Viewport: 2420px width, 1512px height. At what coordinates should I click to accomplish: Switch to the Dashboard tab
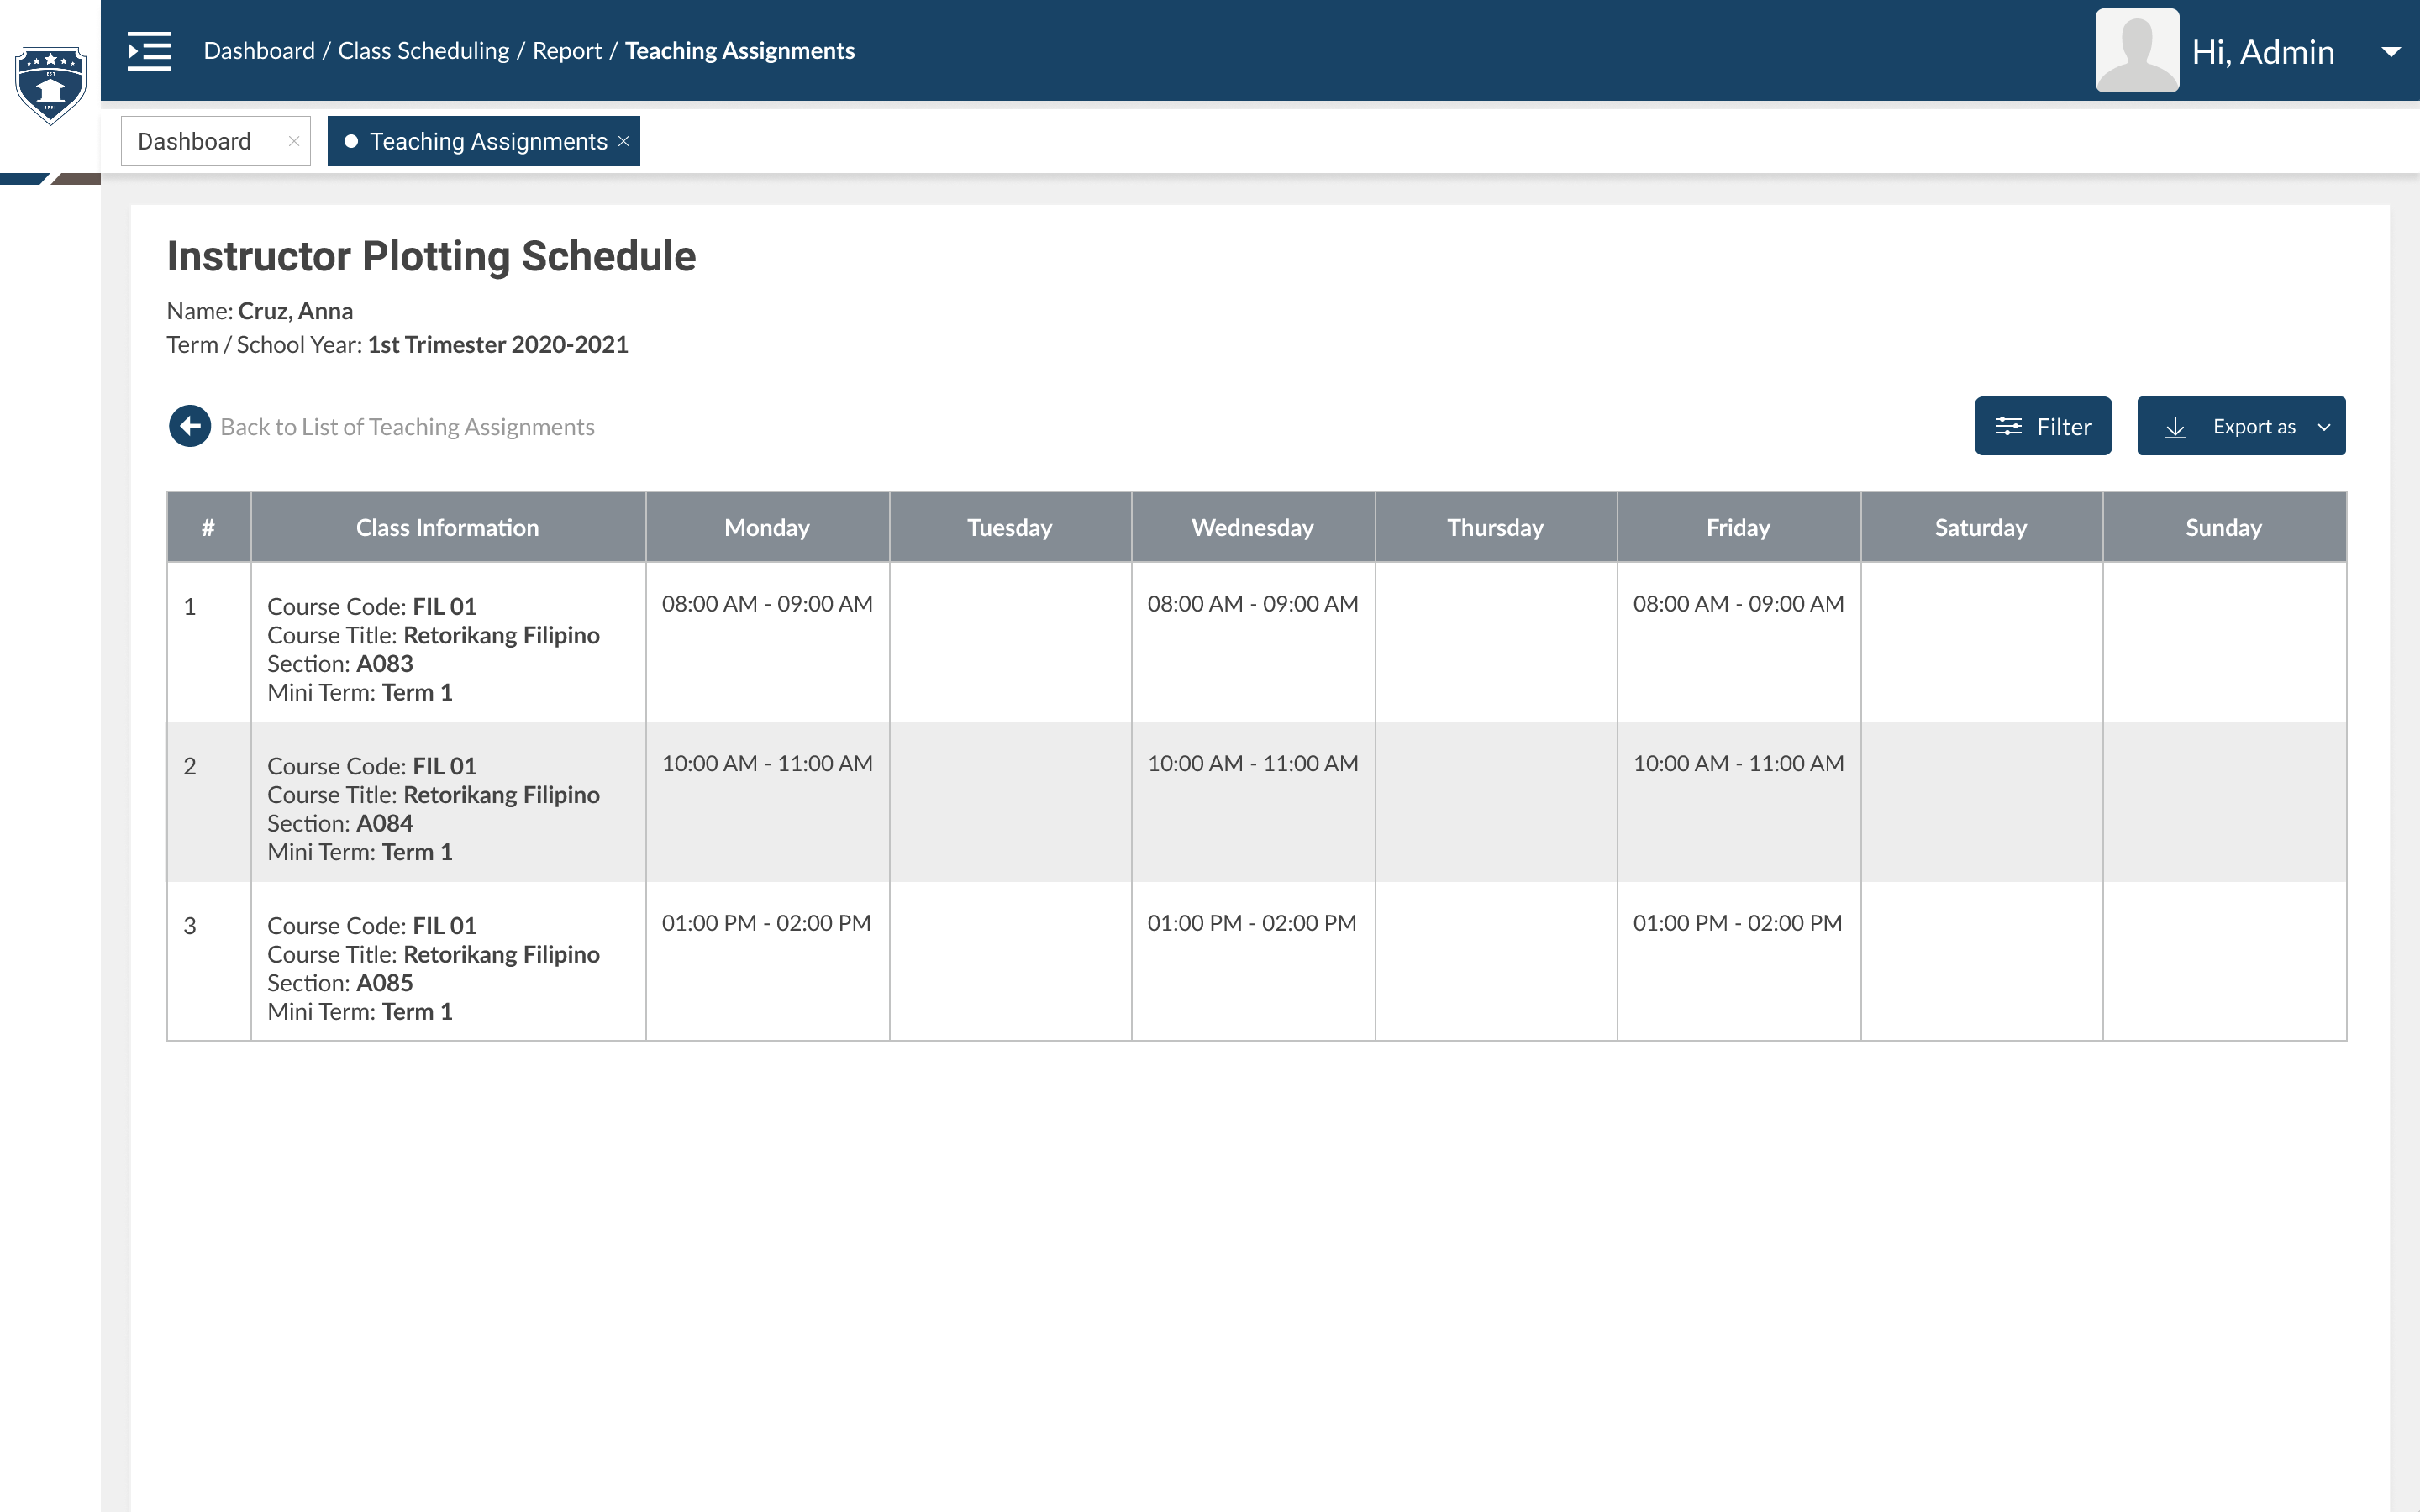click(x=194, y=141)
